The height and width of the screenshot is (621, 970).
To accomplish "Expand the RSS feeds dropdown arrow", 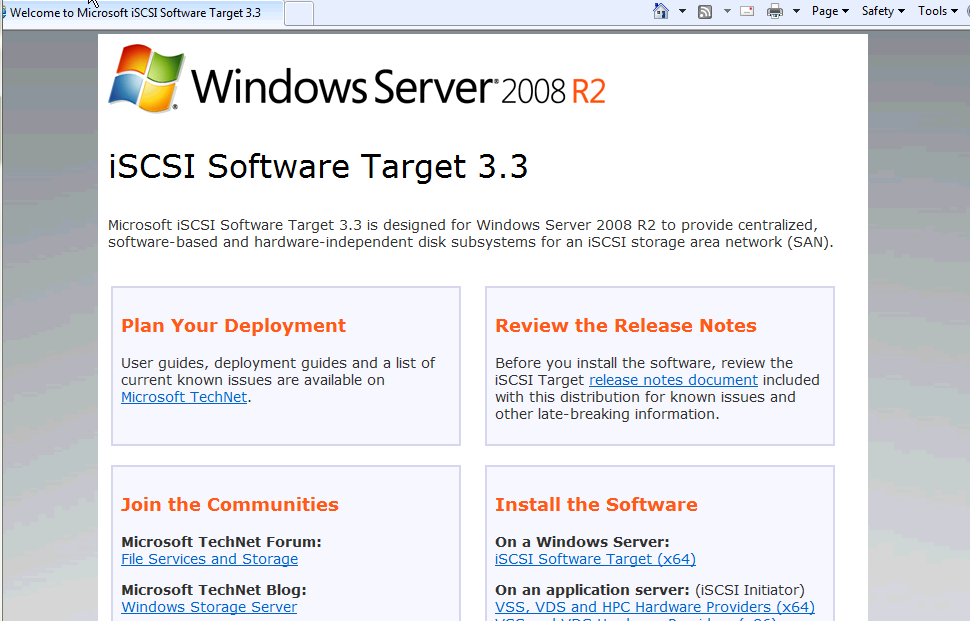I will (x=728, y=11).
